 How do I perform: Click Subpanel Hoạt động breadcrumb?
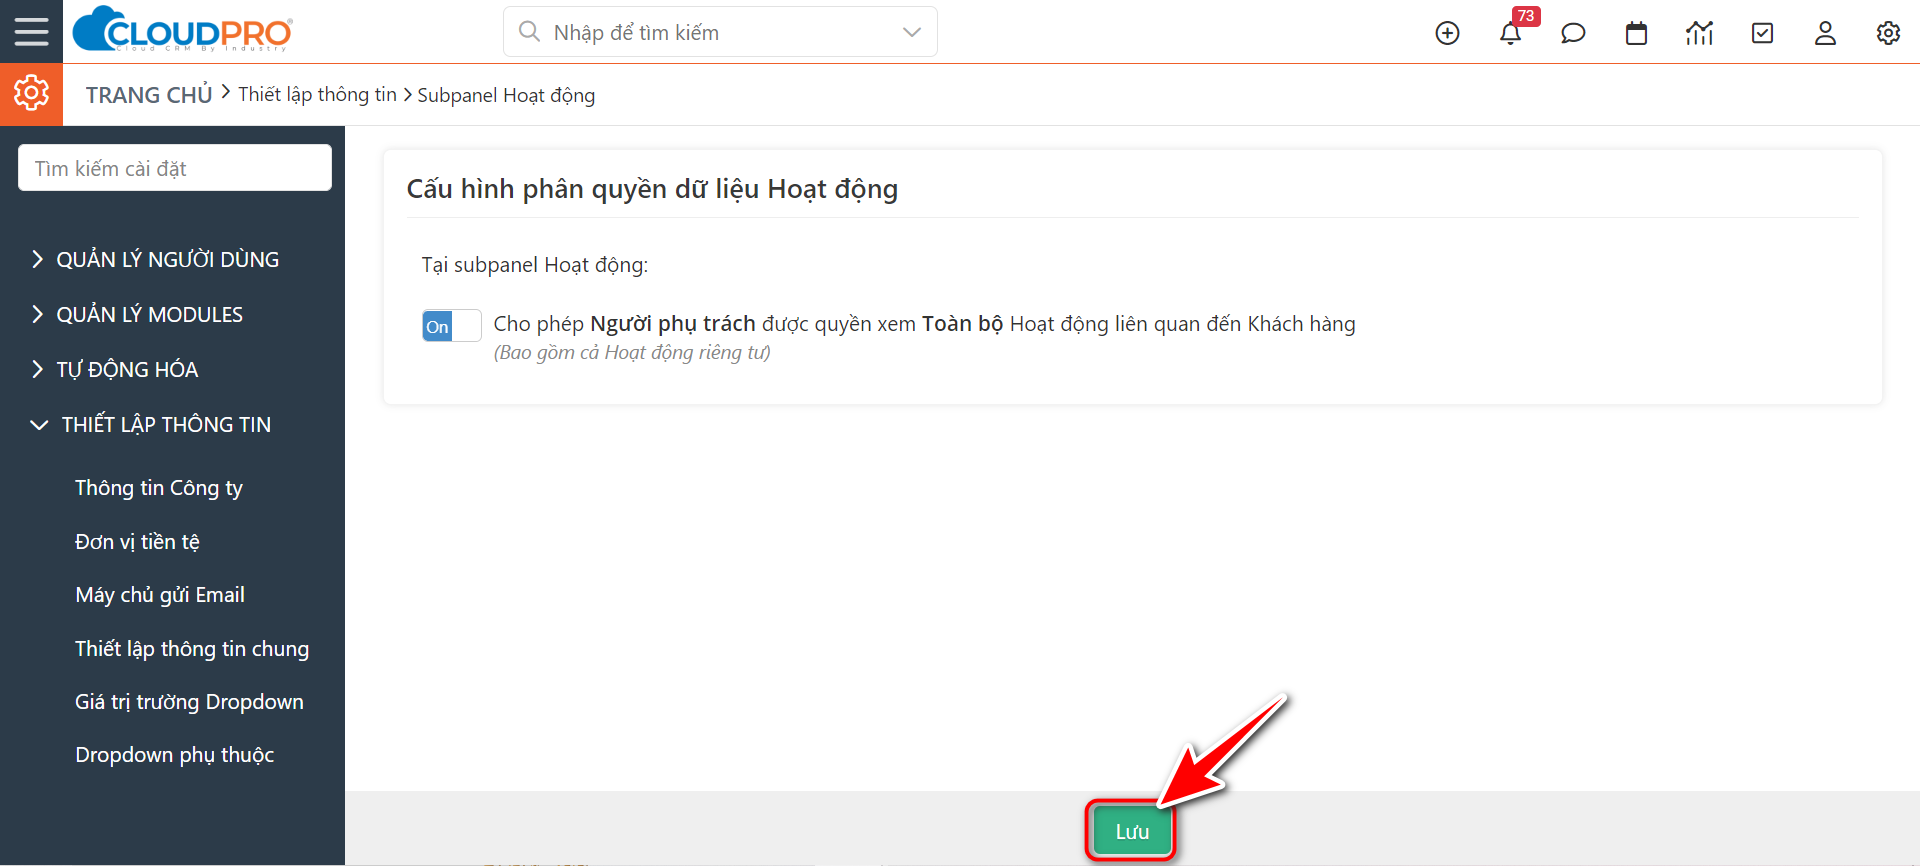(506, 95)
